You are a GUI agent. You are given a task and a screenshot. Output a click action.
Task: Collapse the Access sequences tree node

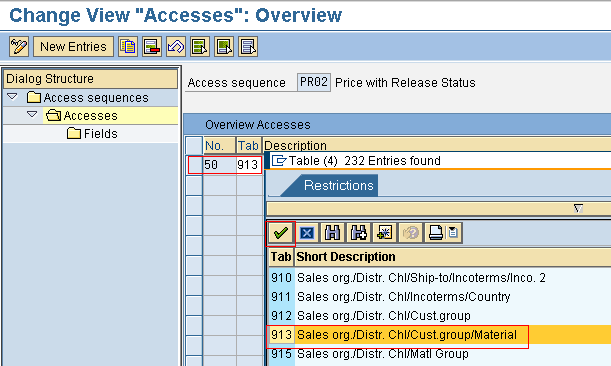coord(12,97)
